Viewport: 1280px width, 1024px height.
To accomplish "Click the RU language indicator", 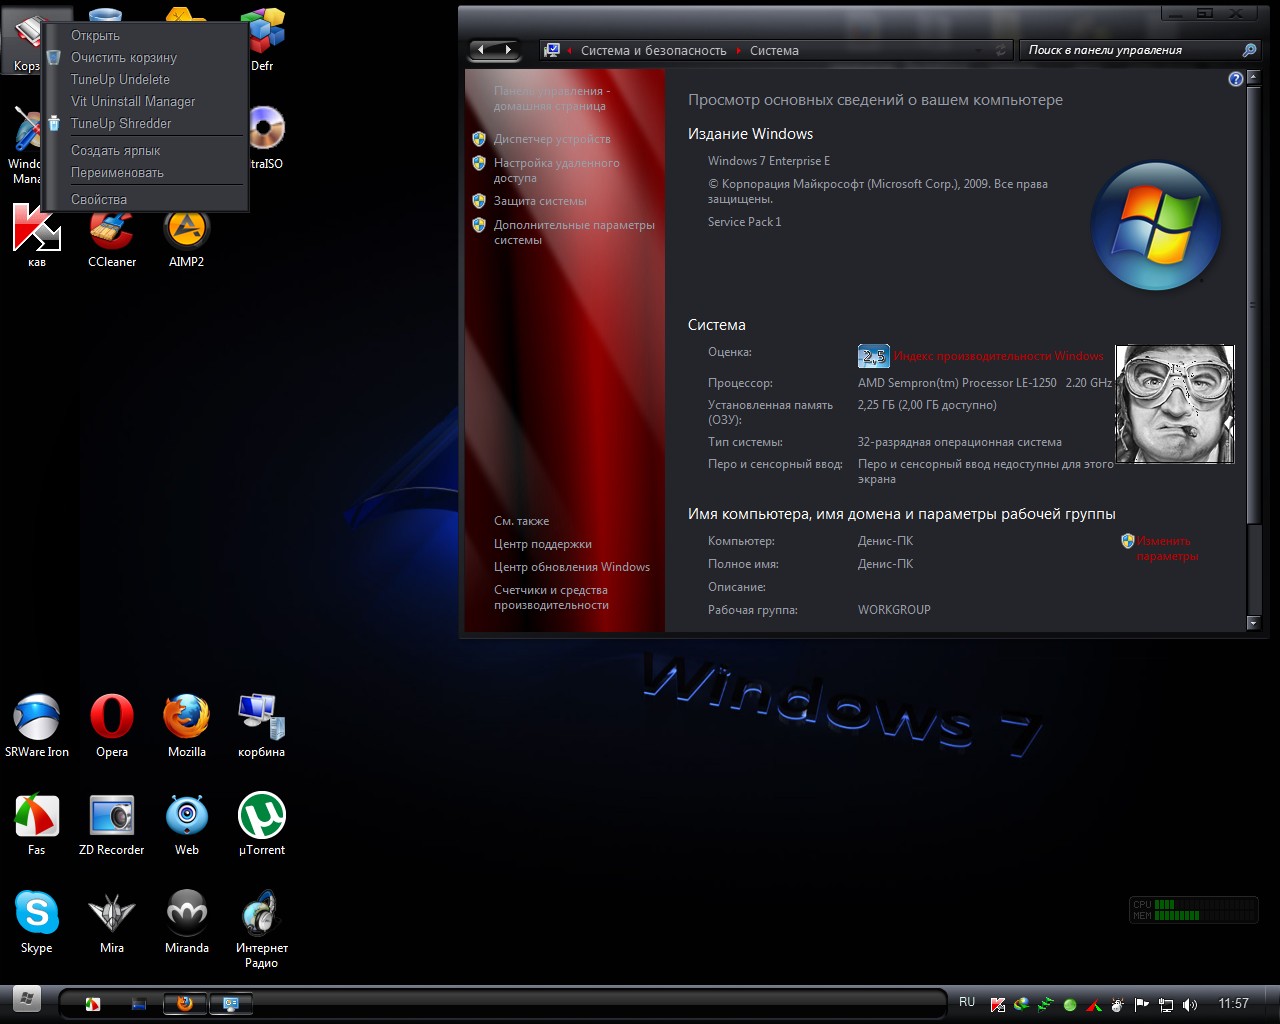I will click(x=967, y=1002).
